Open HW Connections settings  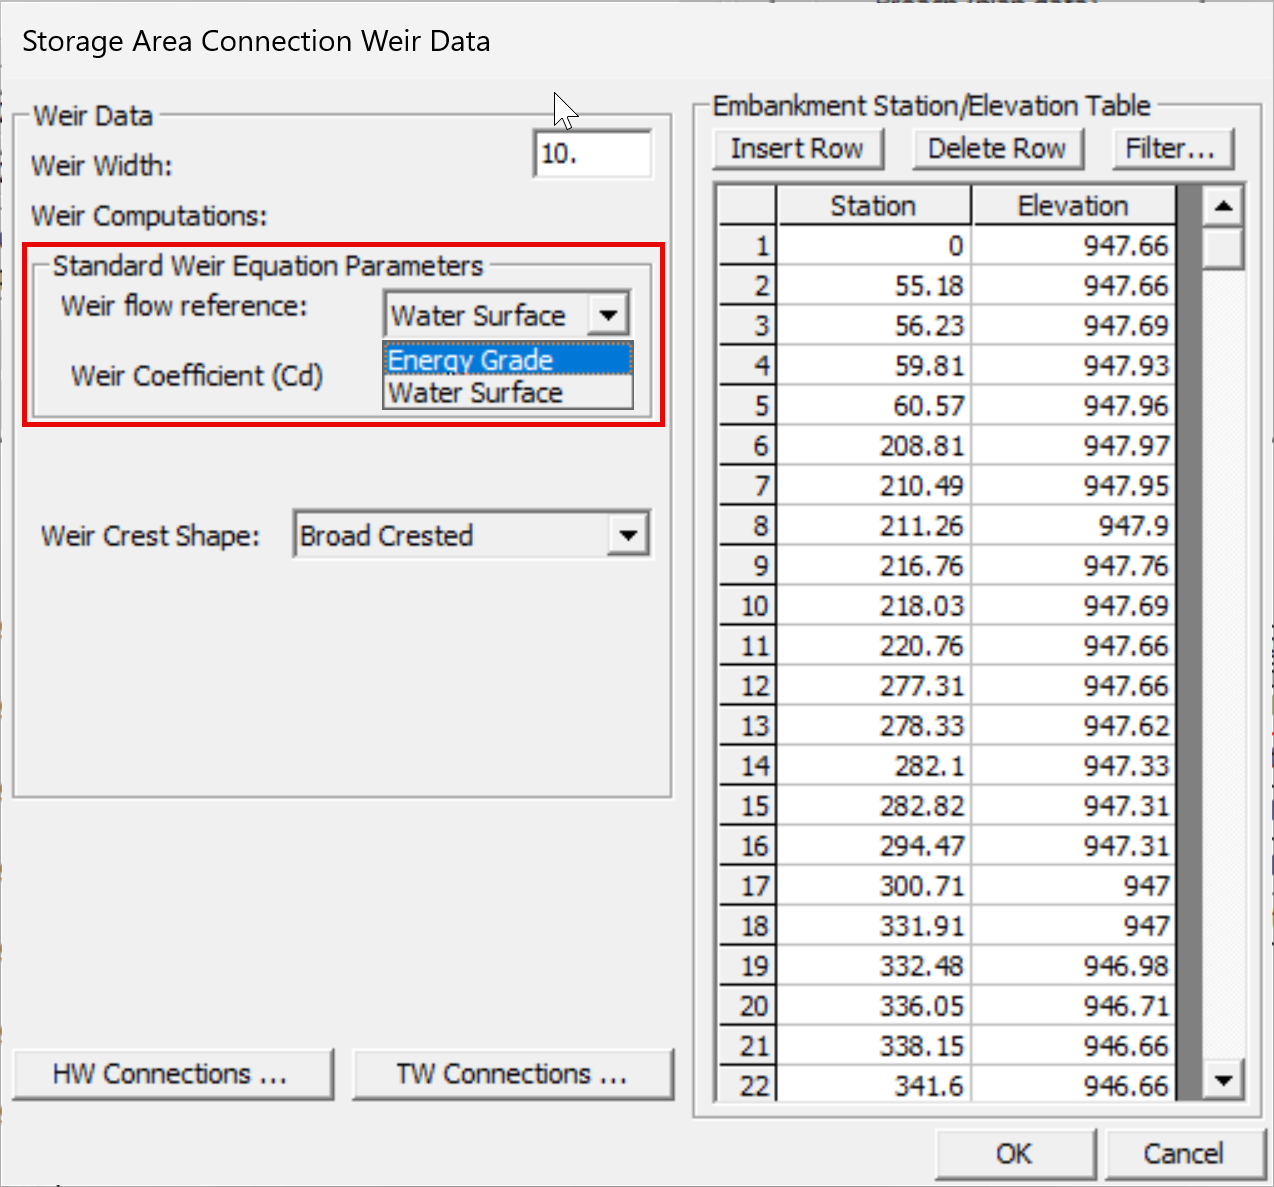172,1074
